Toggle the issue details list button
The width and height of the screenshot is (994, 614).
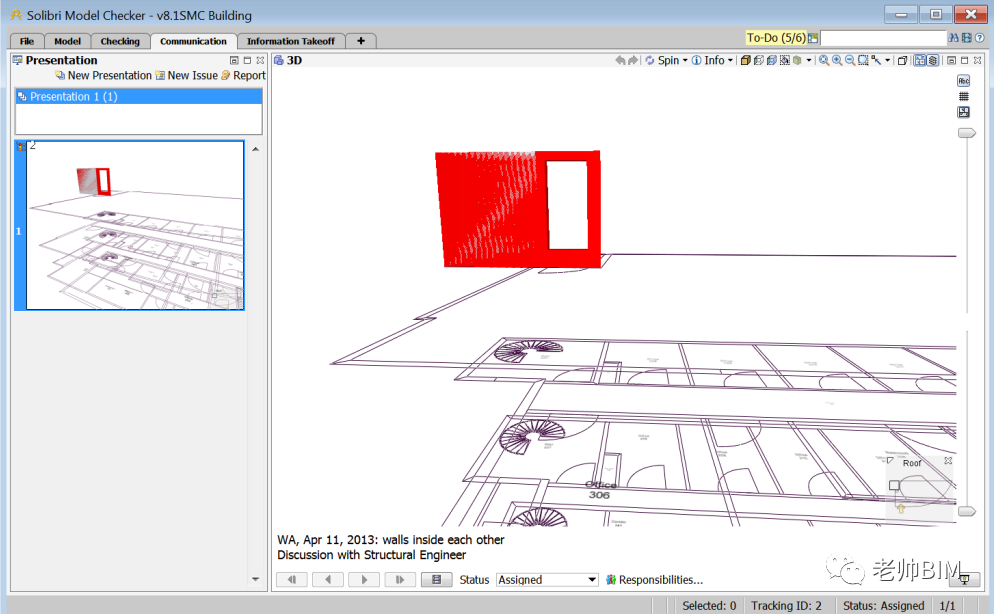437,580
